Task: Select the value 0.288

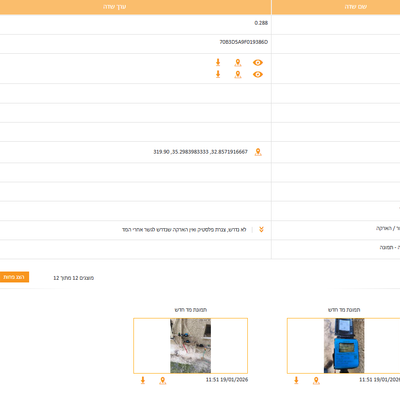Action: click(x=261, y=23)
